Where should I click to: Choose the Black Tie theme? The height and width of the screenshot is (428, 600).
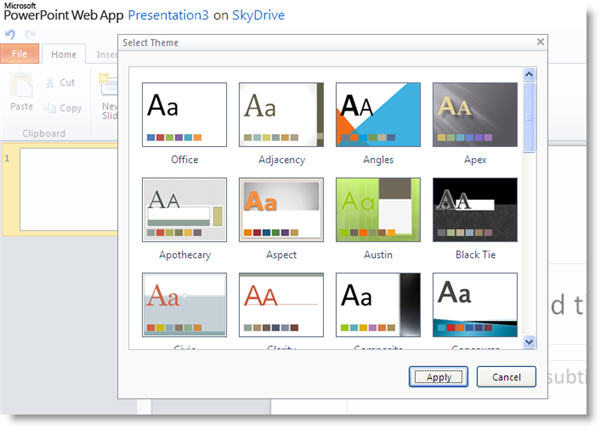tap(474, 209)
